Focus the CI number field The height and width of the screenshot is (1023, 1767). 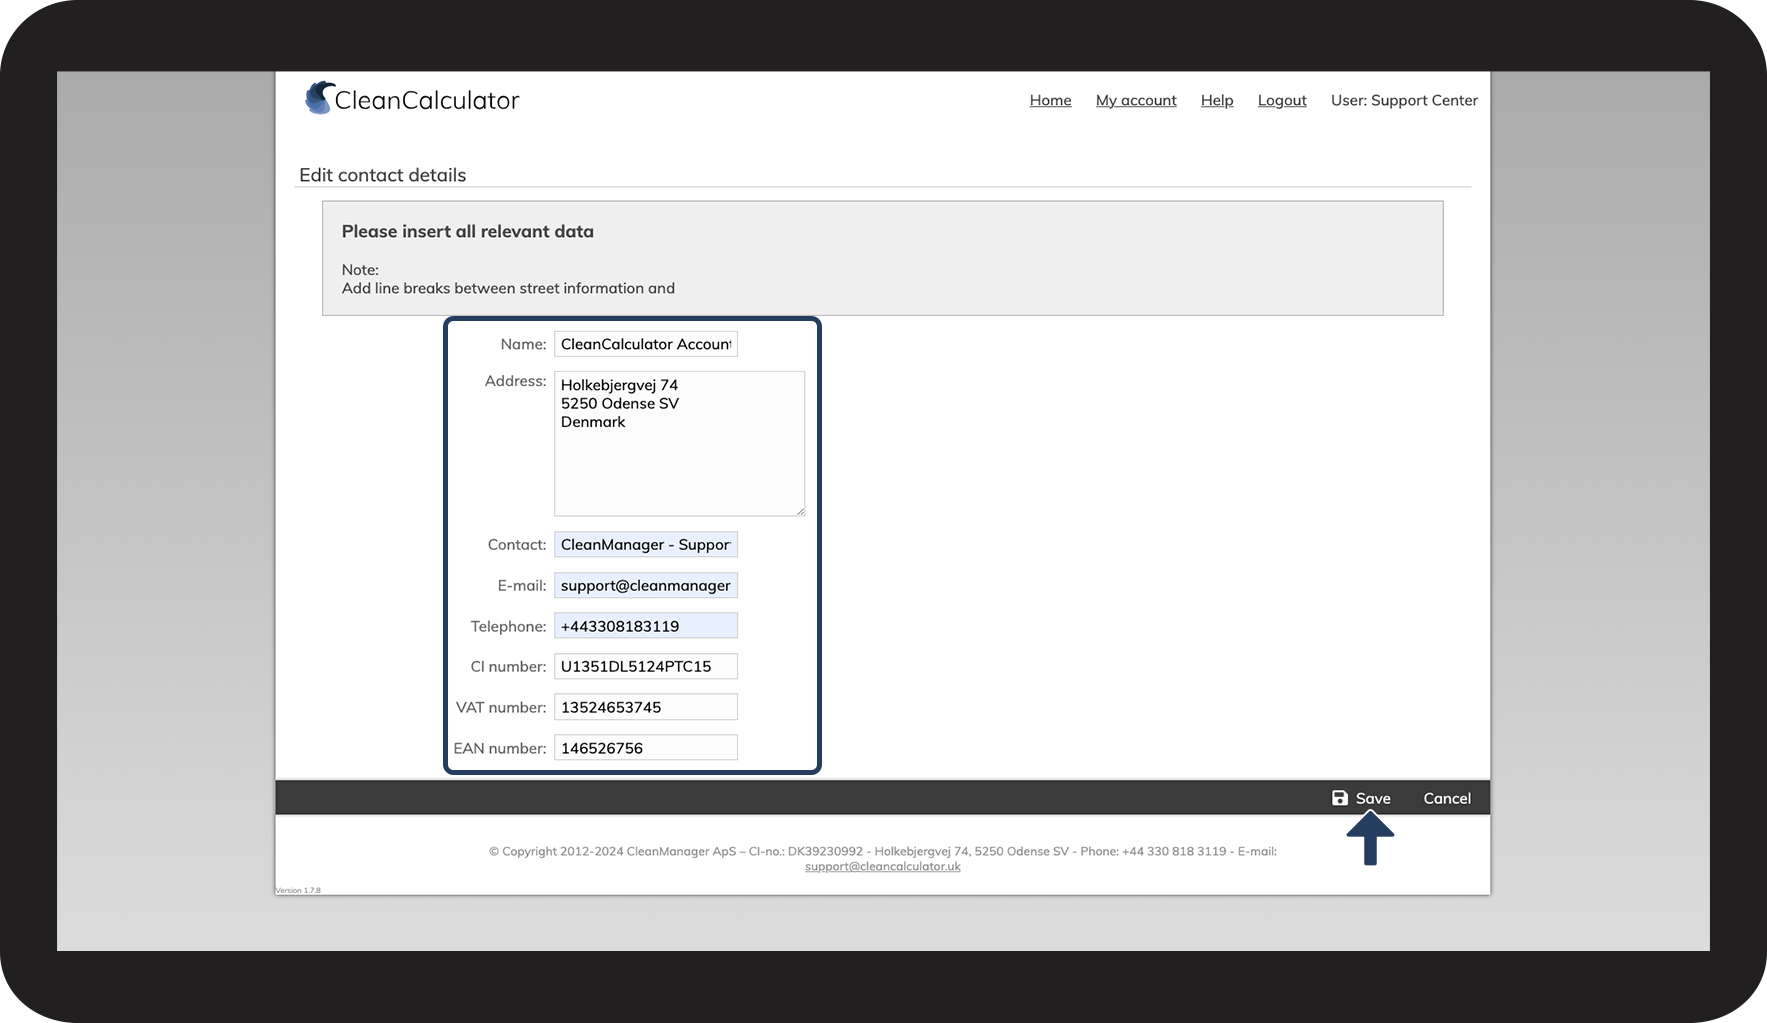[646, 666]
